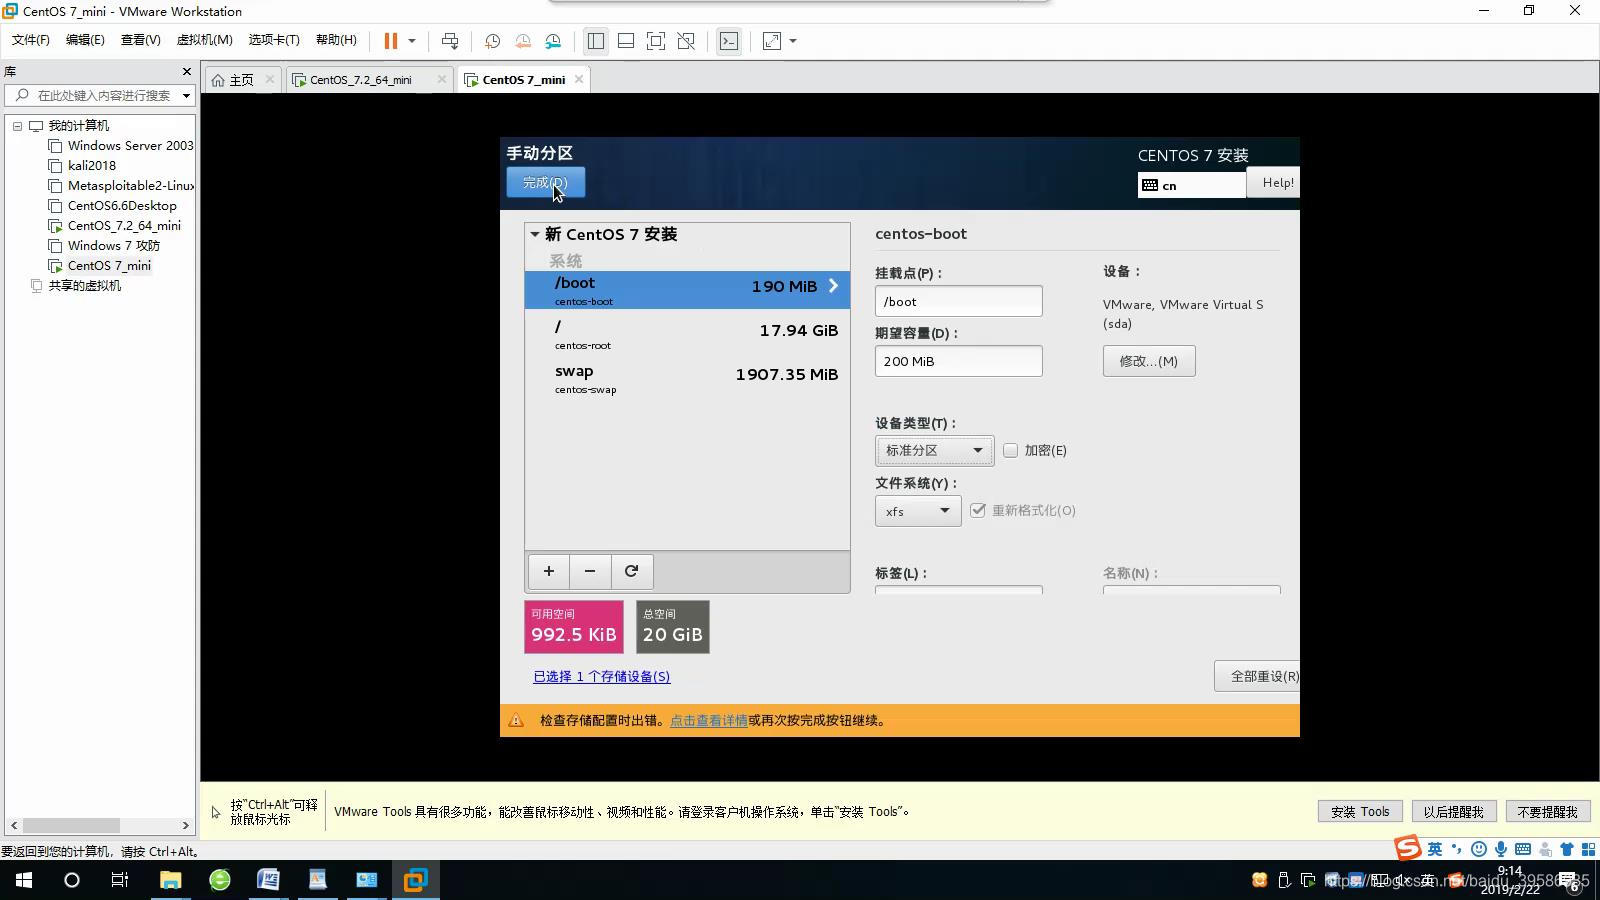Click the Help! button
Image resolution: width=1600 pixels, height=900 pixels.
1274,183
